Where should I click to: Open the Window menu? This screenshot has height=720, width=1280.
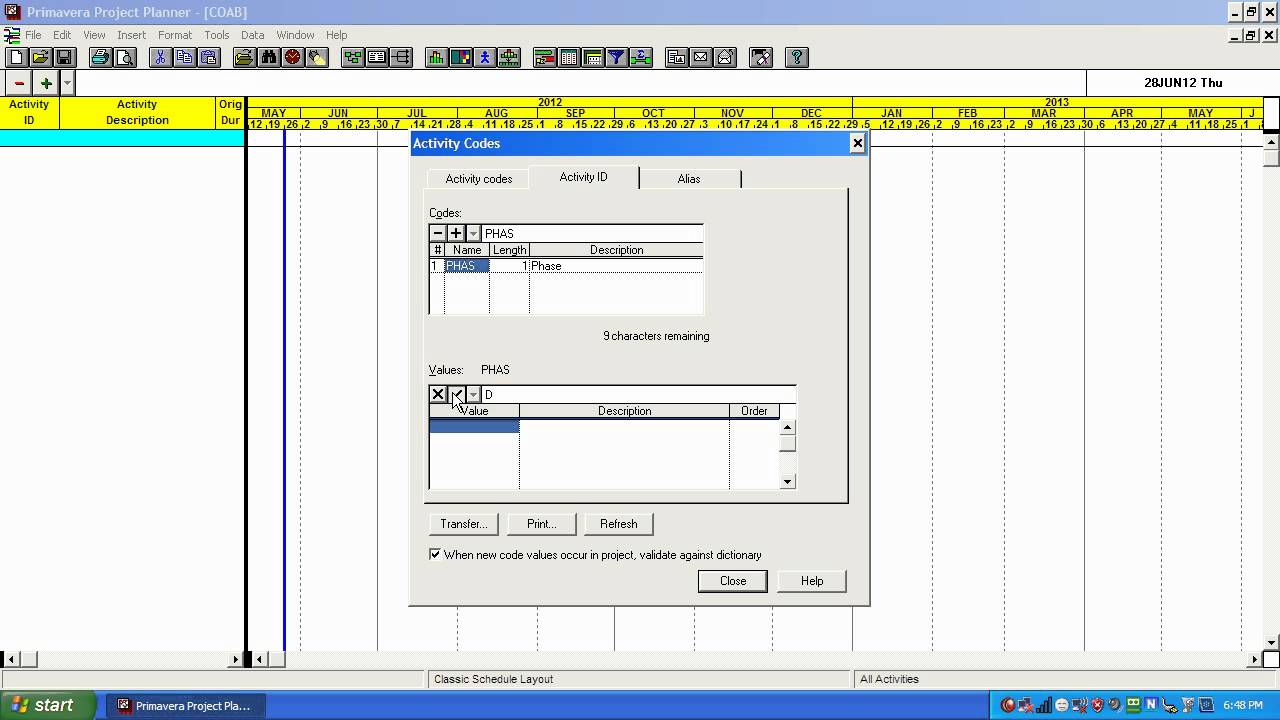tap(295, 35)
